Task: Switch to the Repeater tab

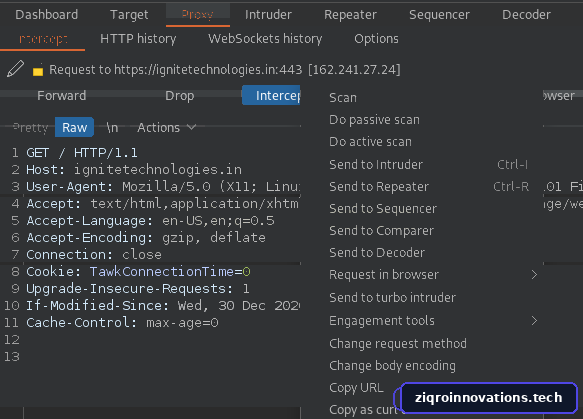Action: click(x=350, y=14)
